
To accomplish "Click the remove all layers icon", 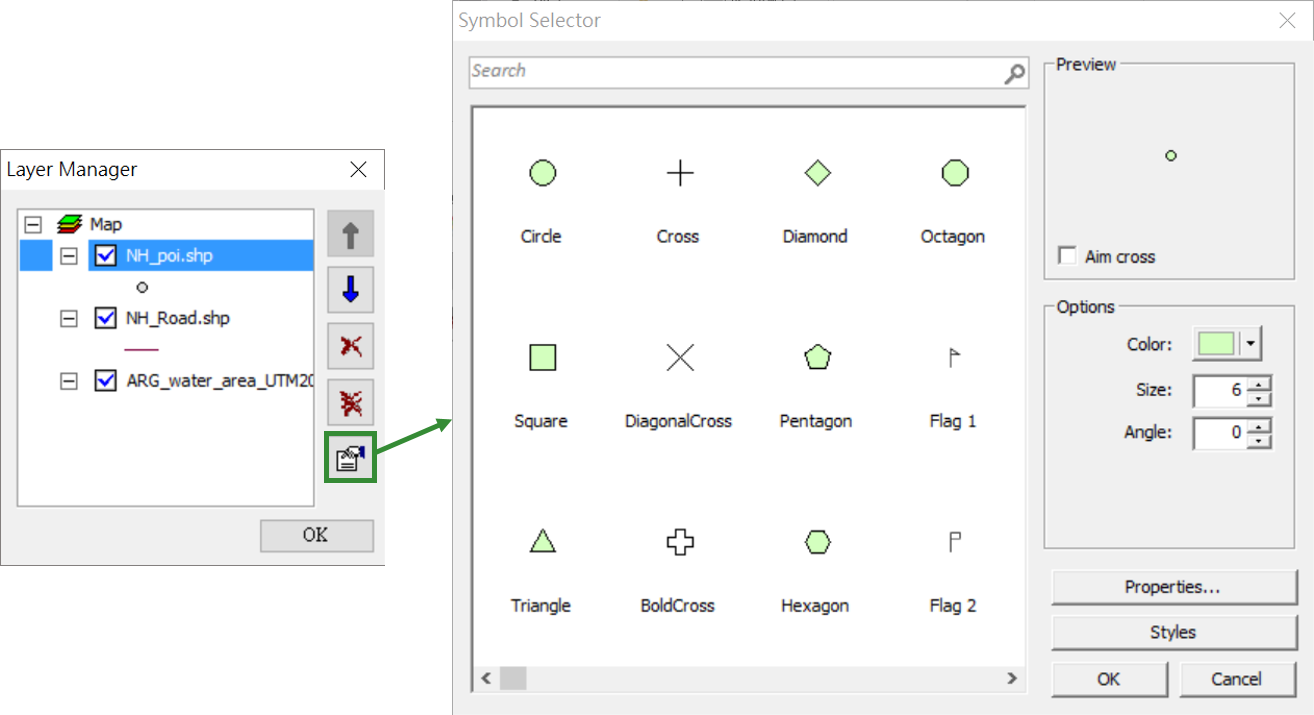I will (x=350, y=403).
